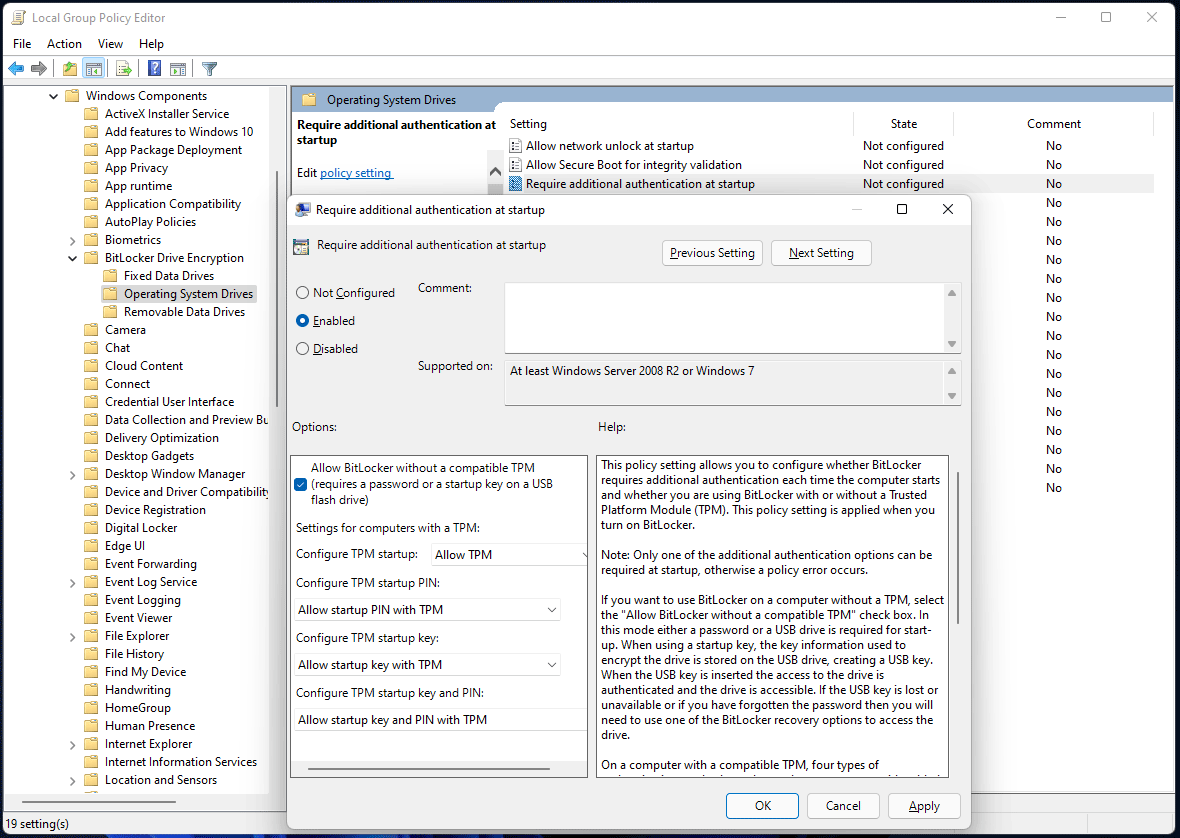The width and height of the screenshot is (1180, 838).
Task: Select the Disabled radio button
Action: pos(303,348)
